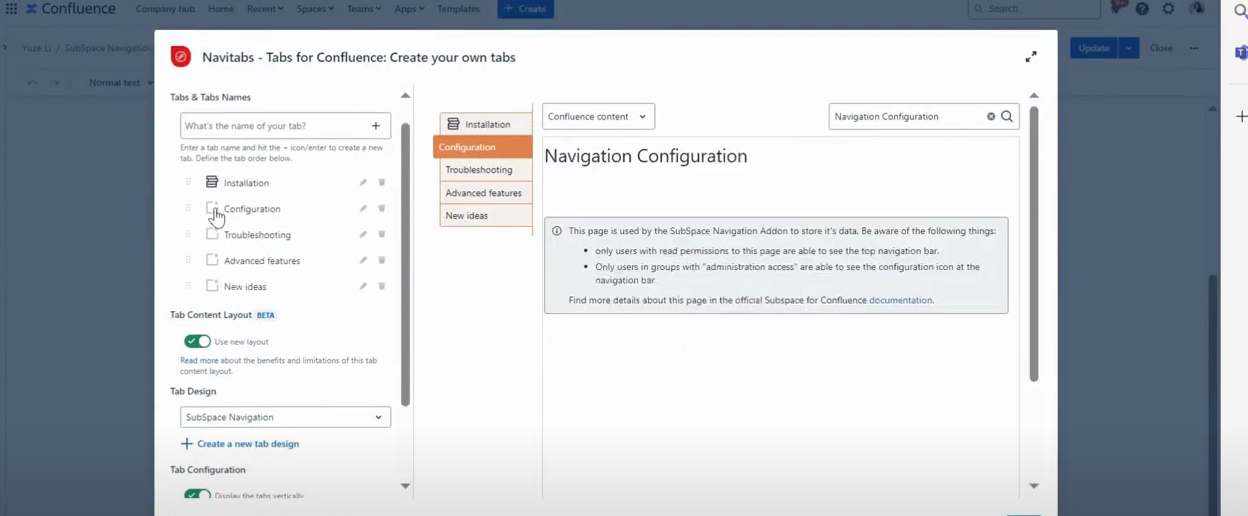Click the search magnifier in content search

point(1007,117)
